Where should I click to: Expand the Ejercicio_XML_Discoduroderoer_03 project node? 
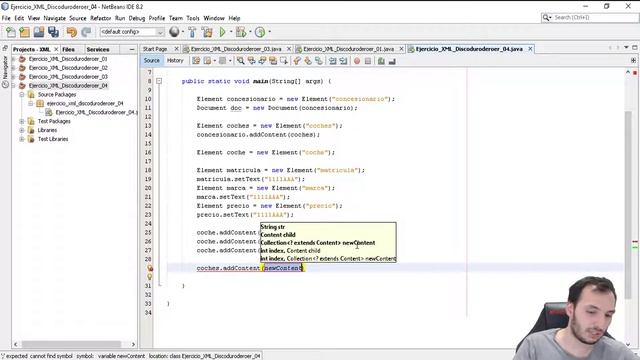[13, 77]
